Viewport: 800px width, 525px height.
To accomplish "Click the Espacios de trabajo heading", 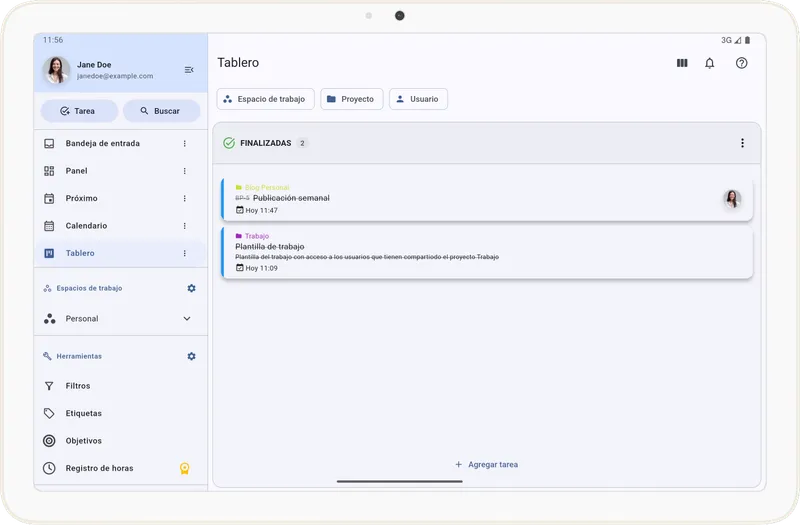I will pos(89,288).
